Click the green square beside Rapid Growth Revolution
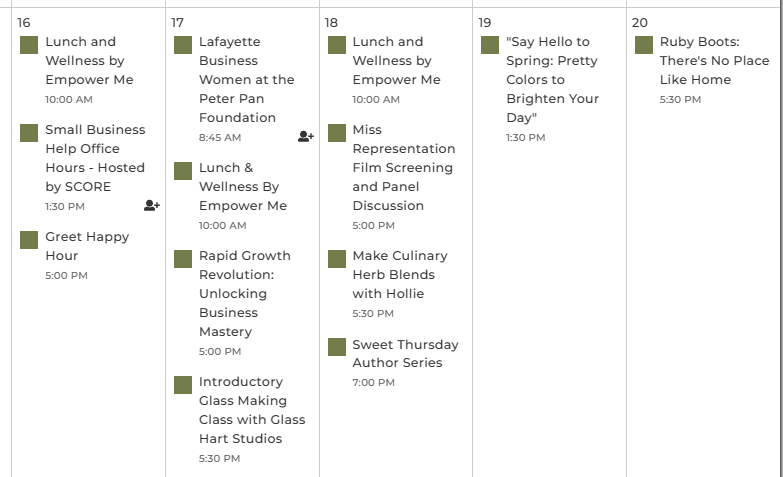This screenshot has height=477, width=783. pos(183,259)
